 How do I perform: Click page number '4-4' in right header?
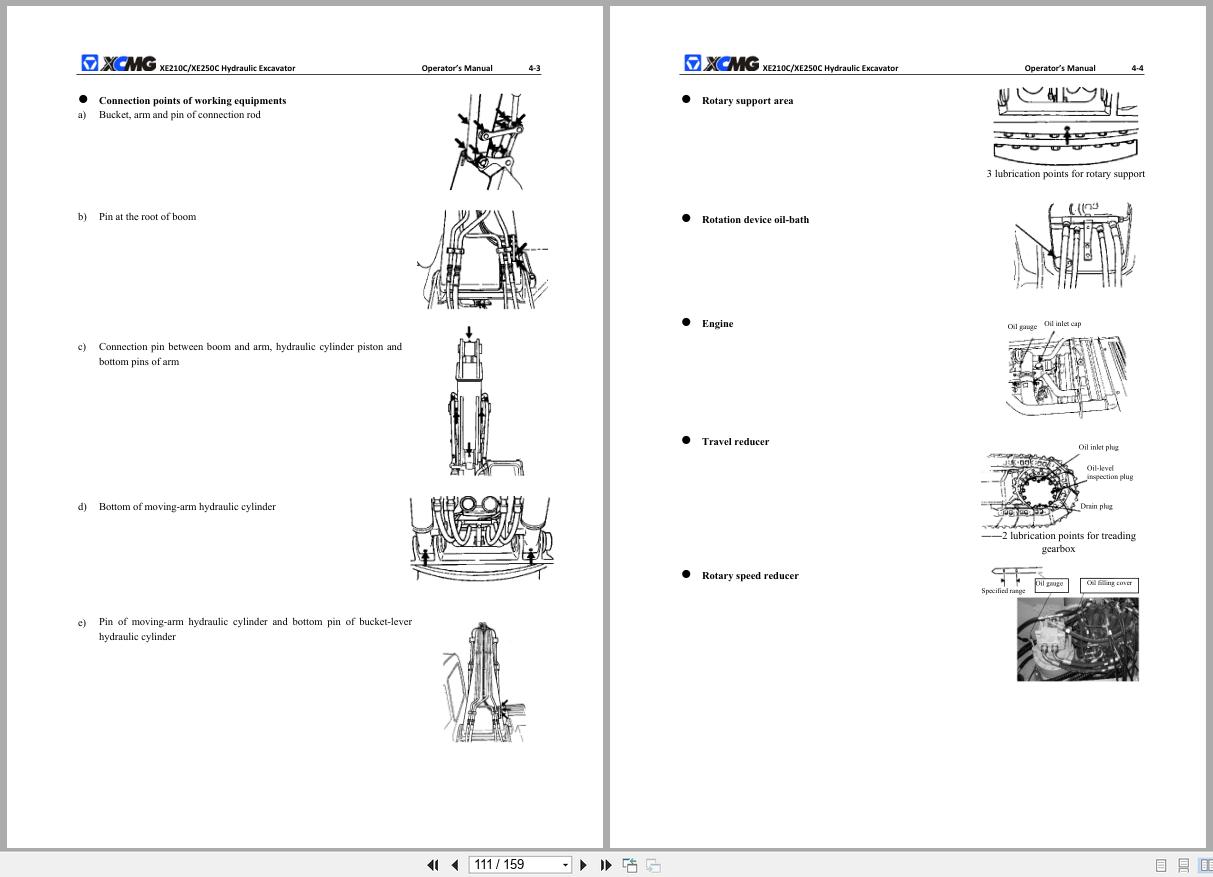click(1138, 69)
